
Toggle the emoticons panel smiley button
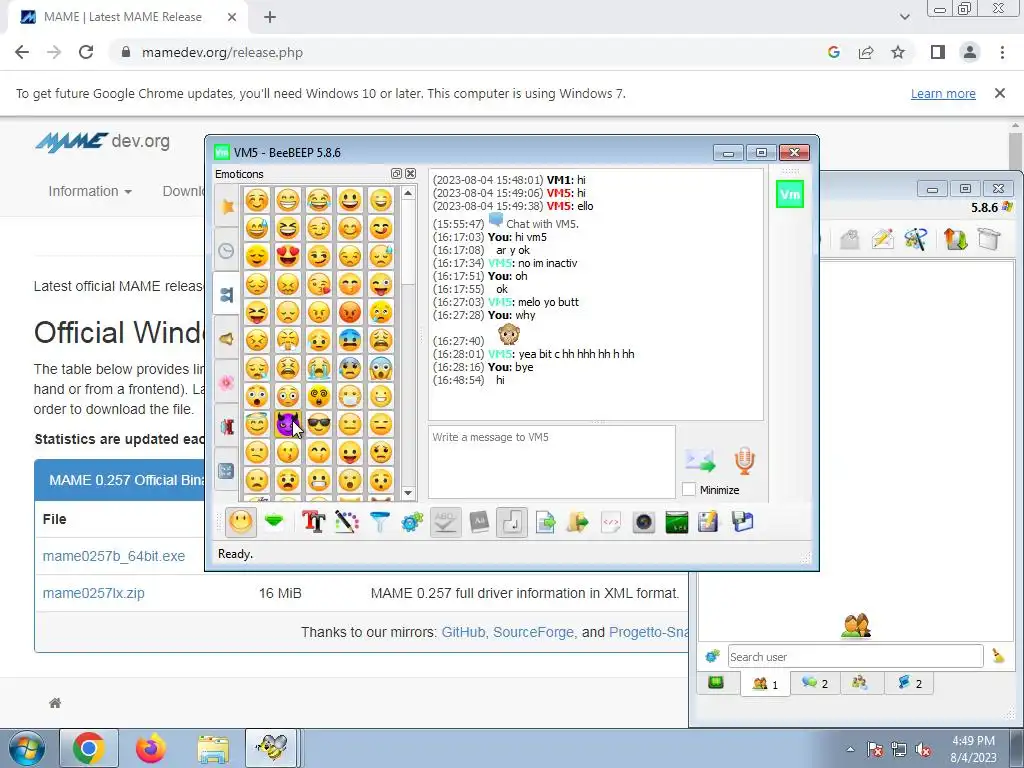tap(240, 522)
